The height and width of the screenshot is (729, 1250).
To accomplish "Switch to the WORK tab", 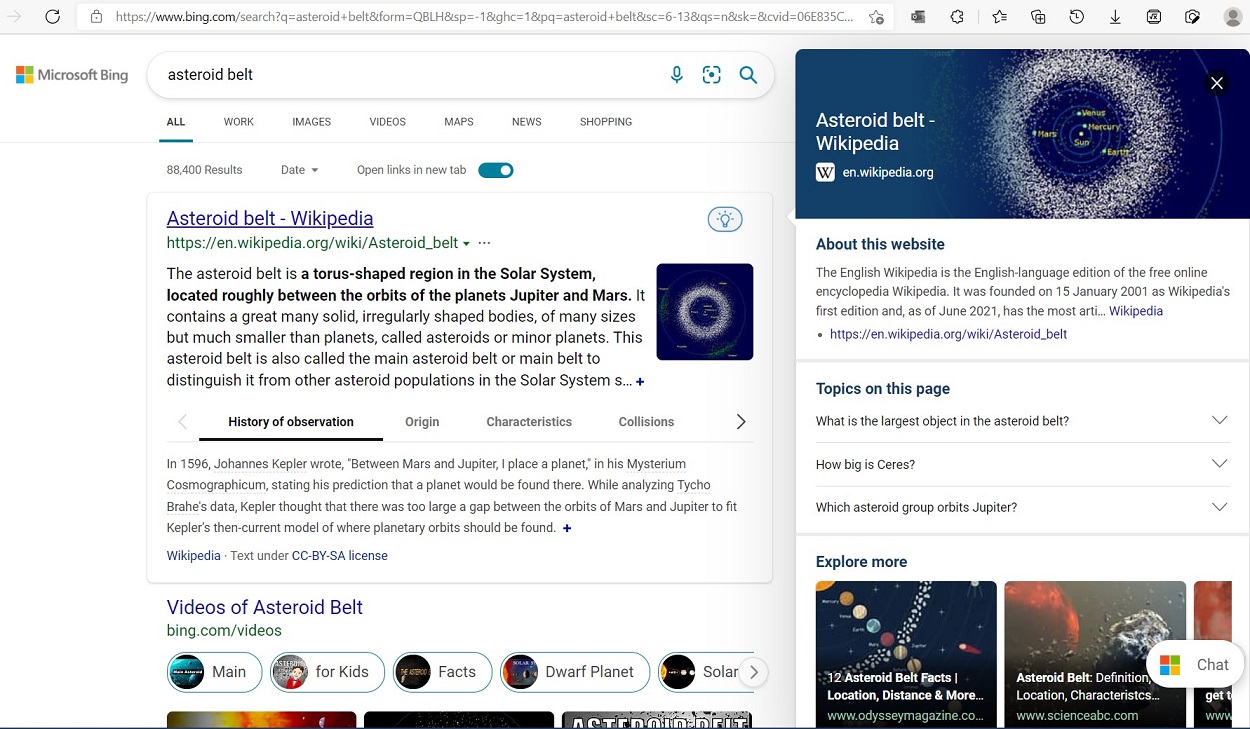I will (x=239, y=122).
